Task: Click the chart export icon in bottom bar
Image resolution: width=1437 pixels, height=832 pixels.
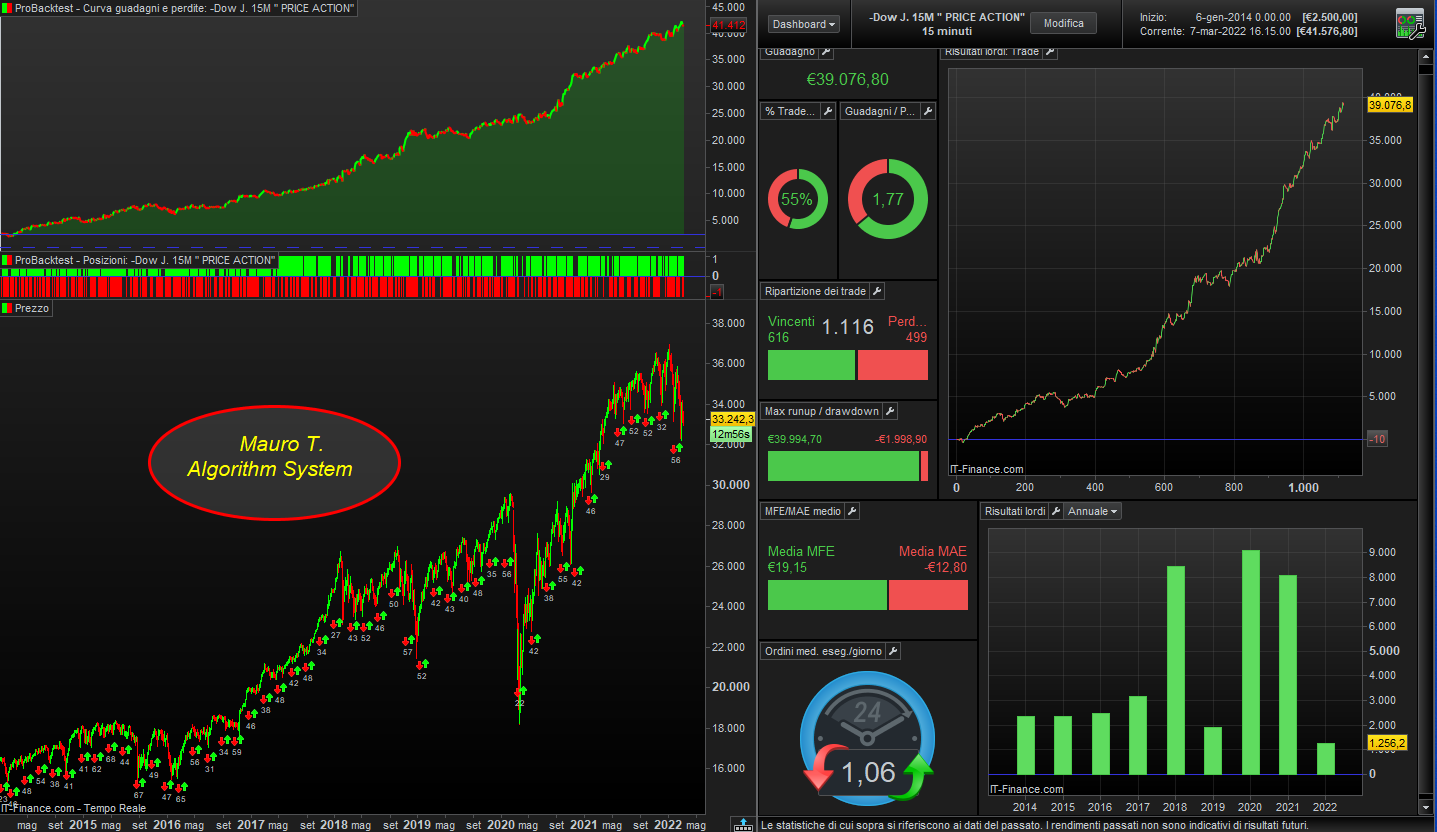Action: (743, 824)
